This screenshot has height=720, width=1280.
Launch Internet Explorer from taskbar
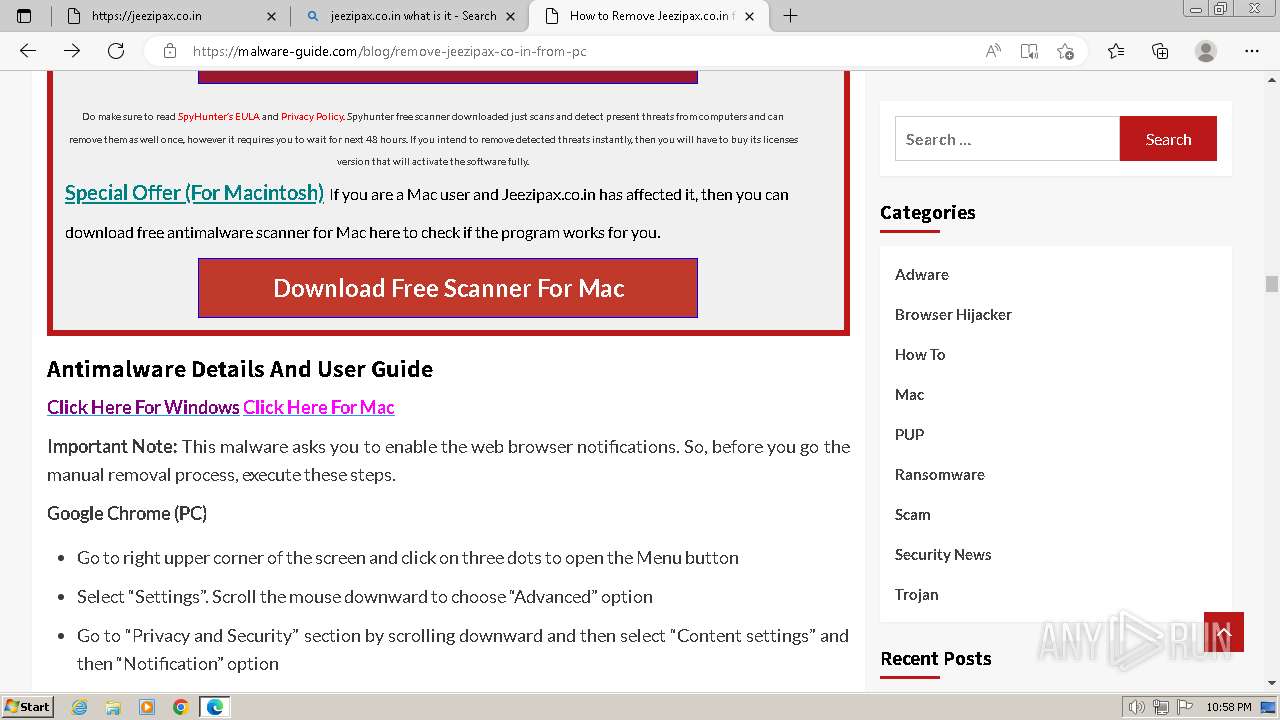click(80, 707)
